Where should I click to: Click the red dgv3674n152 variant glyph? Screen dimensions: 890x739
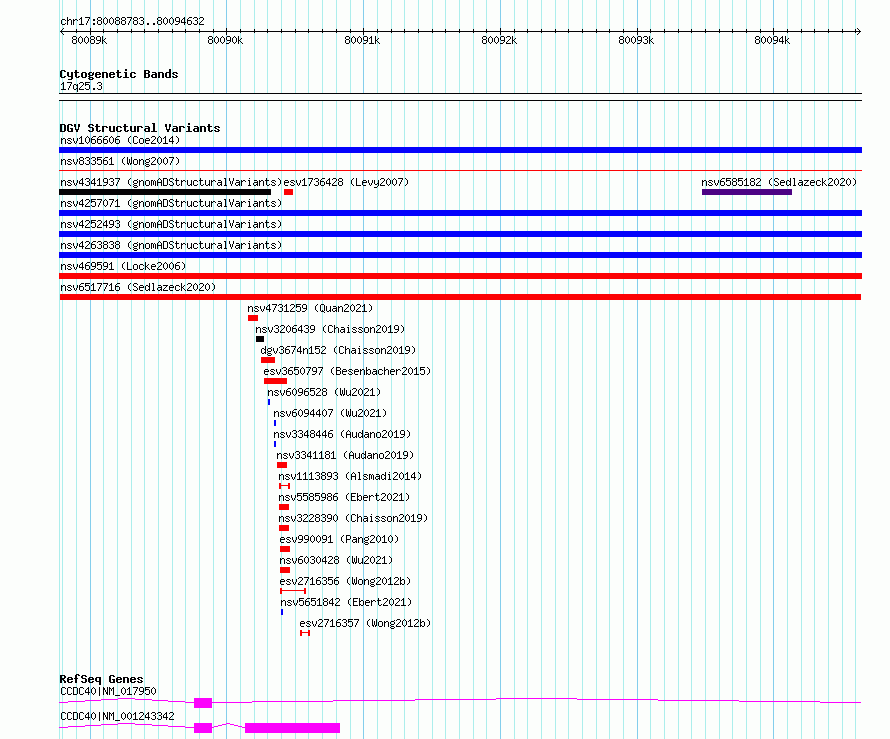pos(268,360)
